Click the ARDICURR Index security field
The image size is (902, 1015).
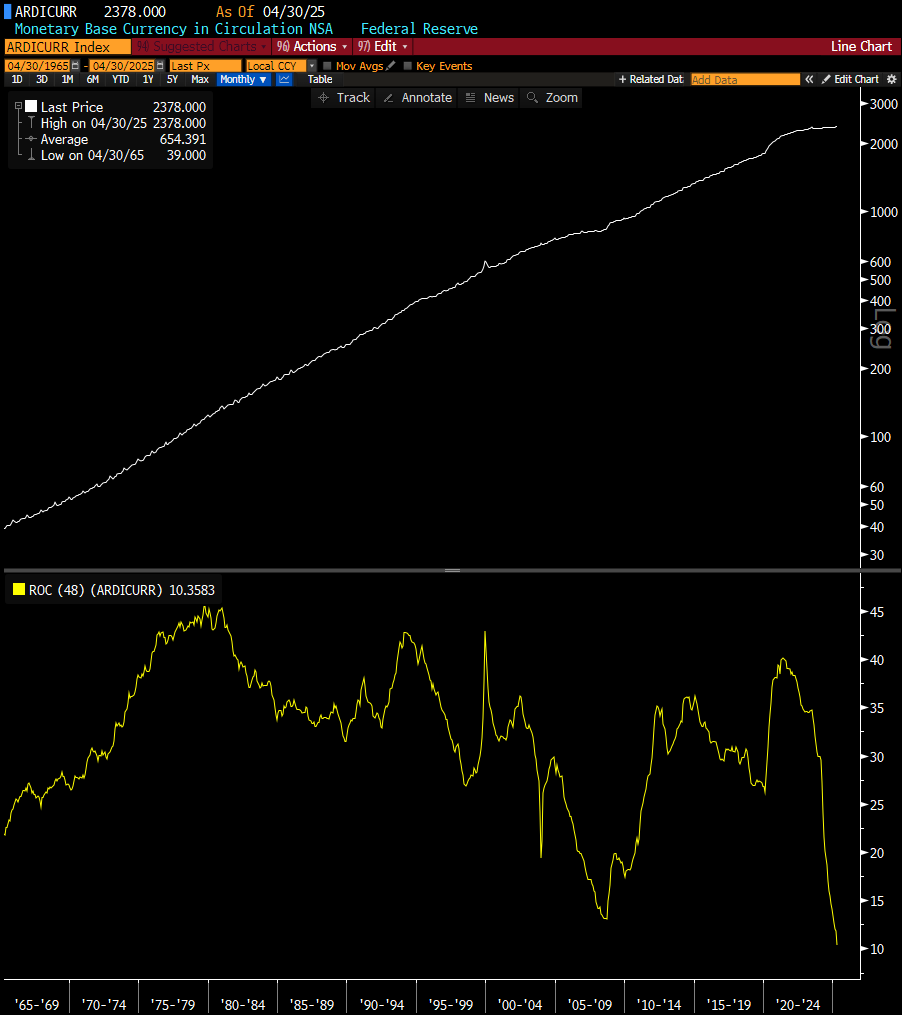point(67,47)
